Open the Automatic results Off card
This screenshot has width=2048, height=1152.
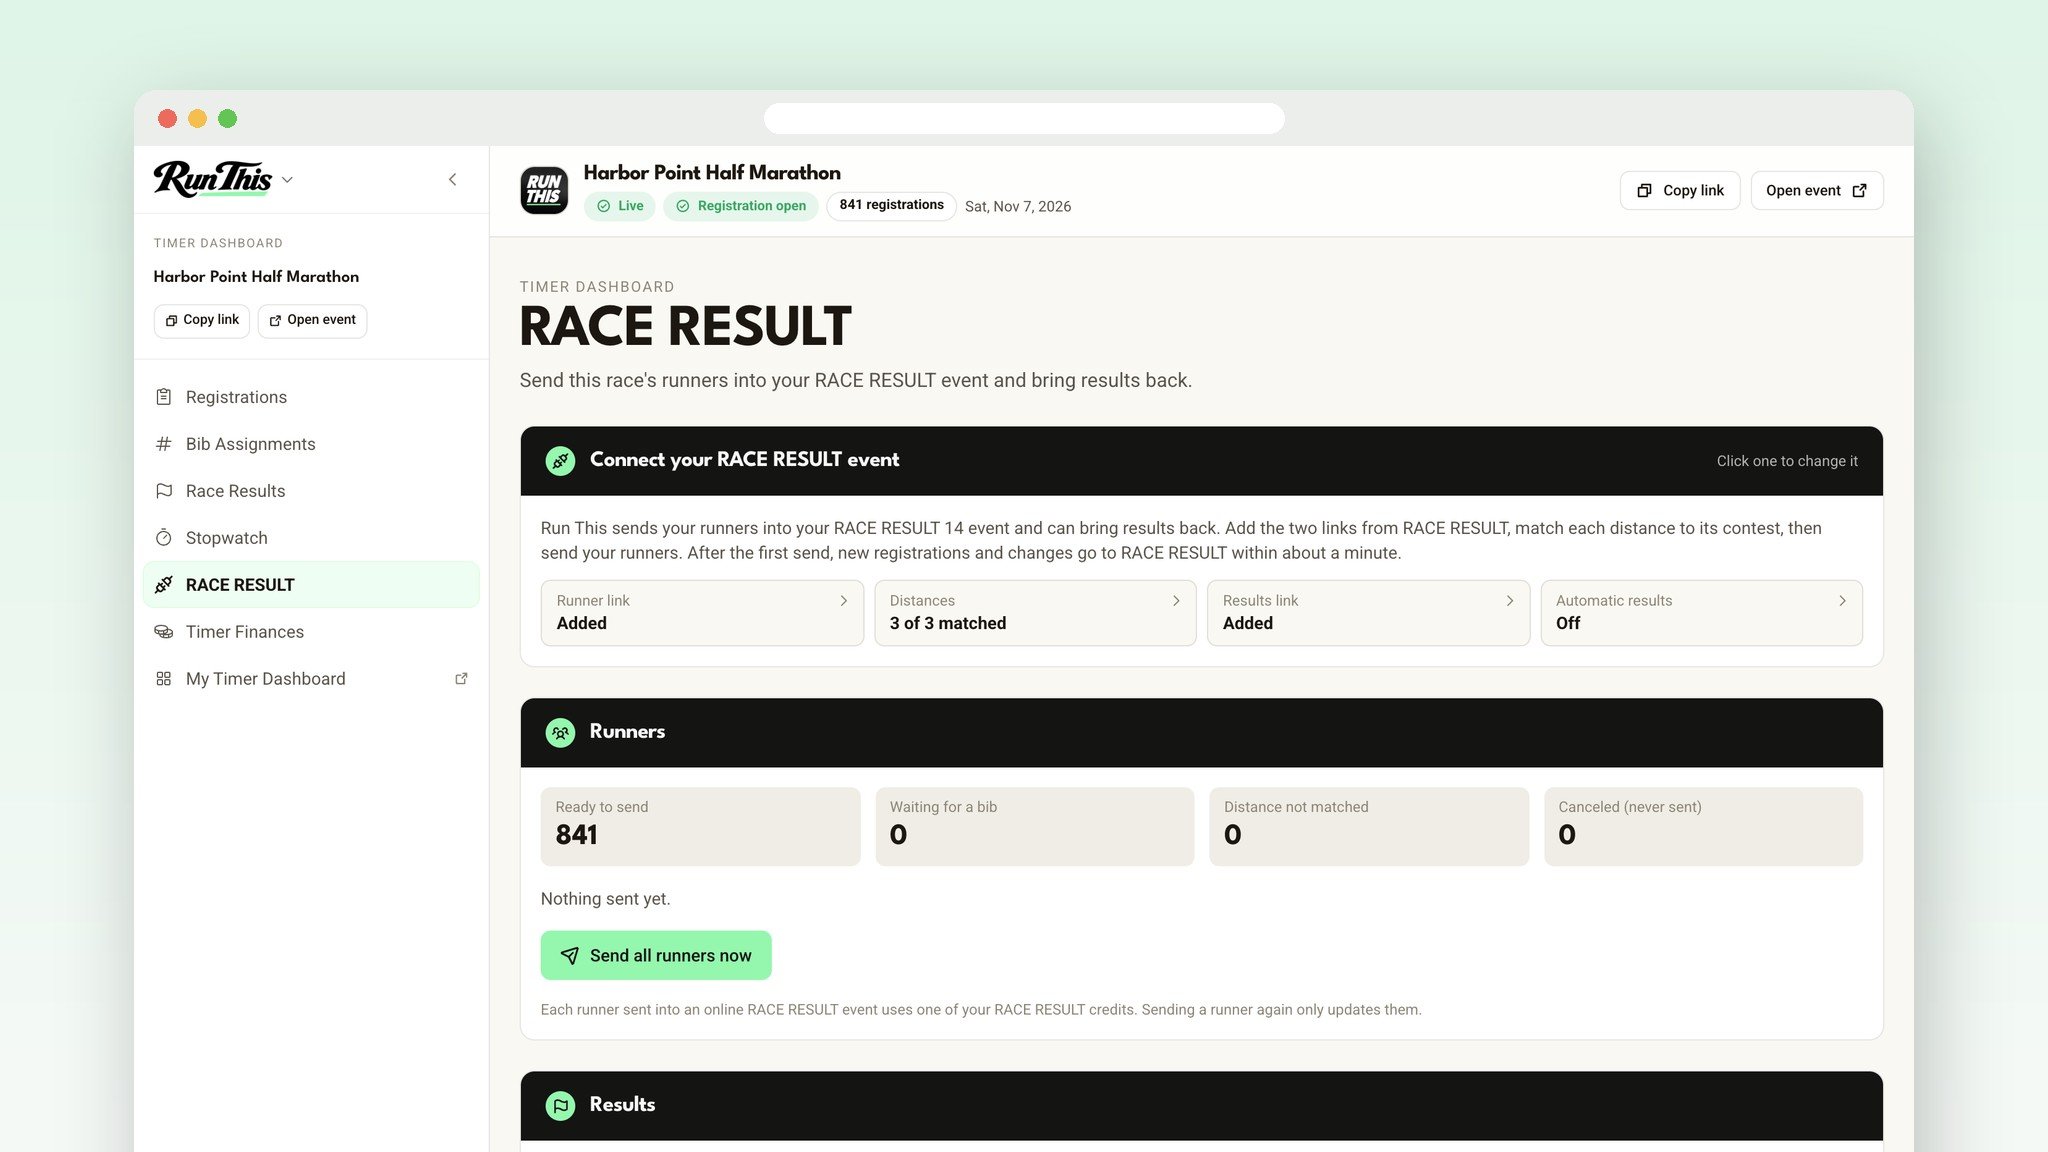1701,613
